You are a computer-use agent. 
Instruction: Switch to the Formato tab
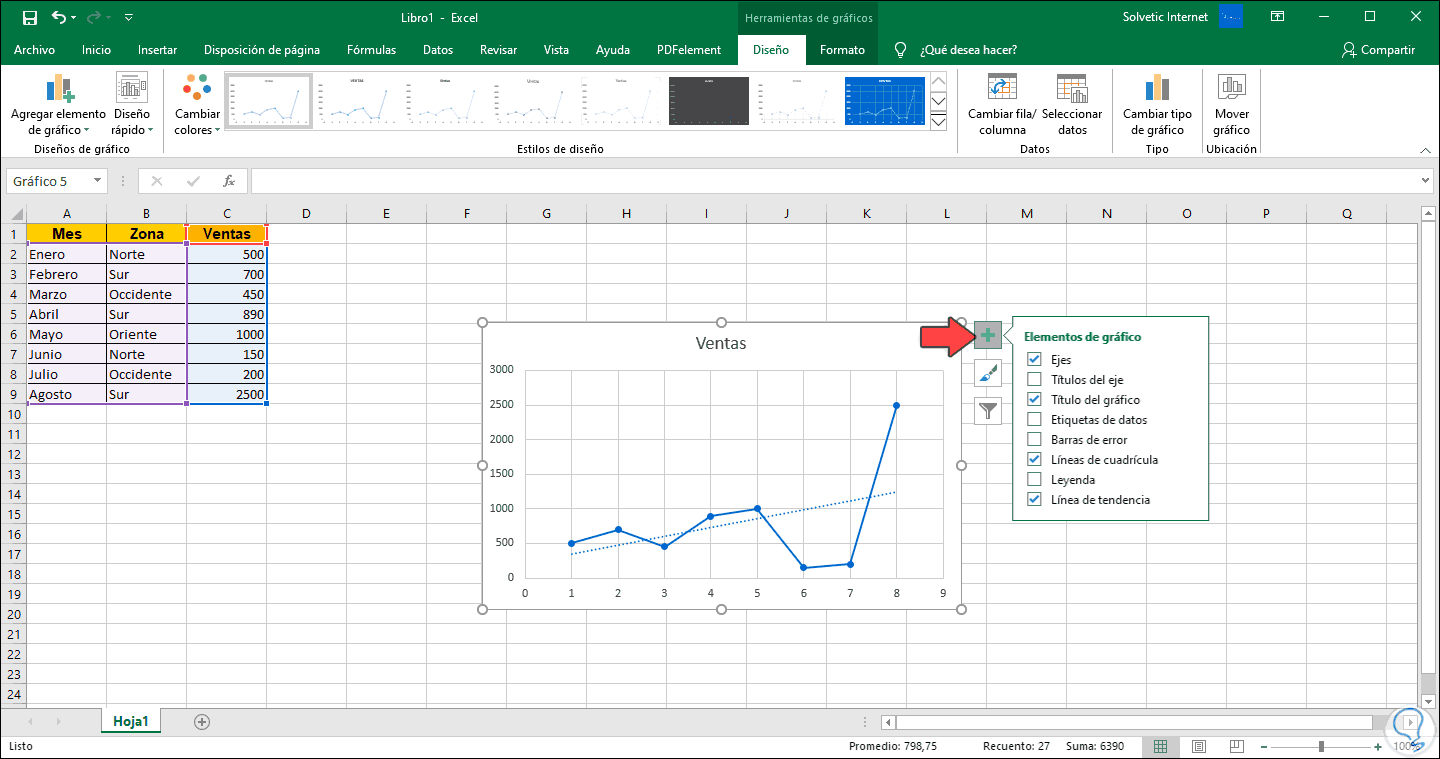(842, 50)
